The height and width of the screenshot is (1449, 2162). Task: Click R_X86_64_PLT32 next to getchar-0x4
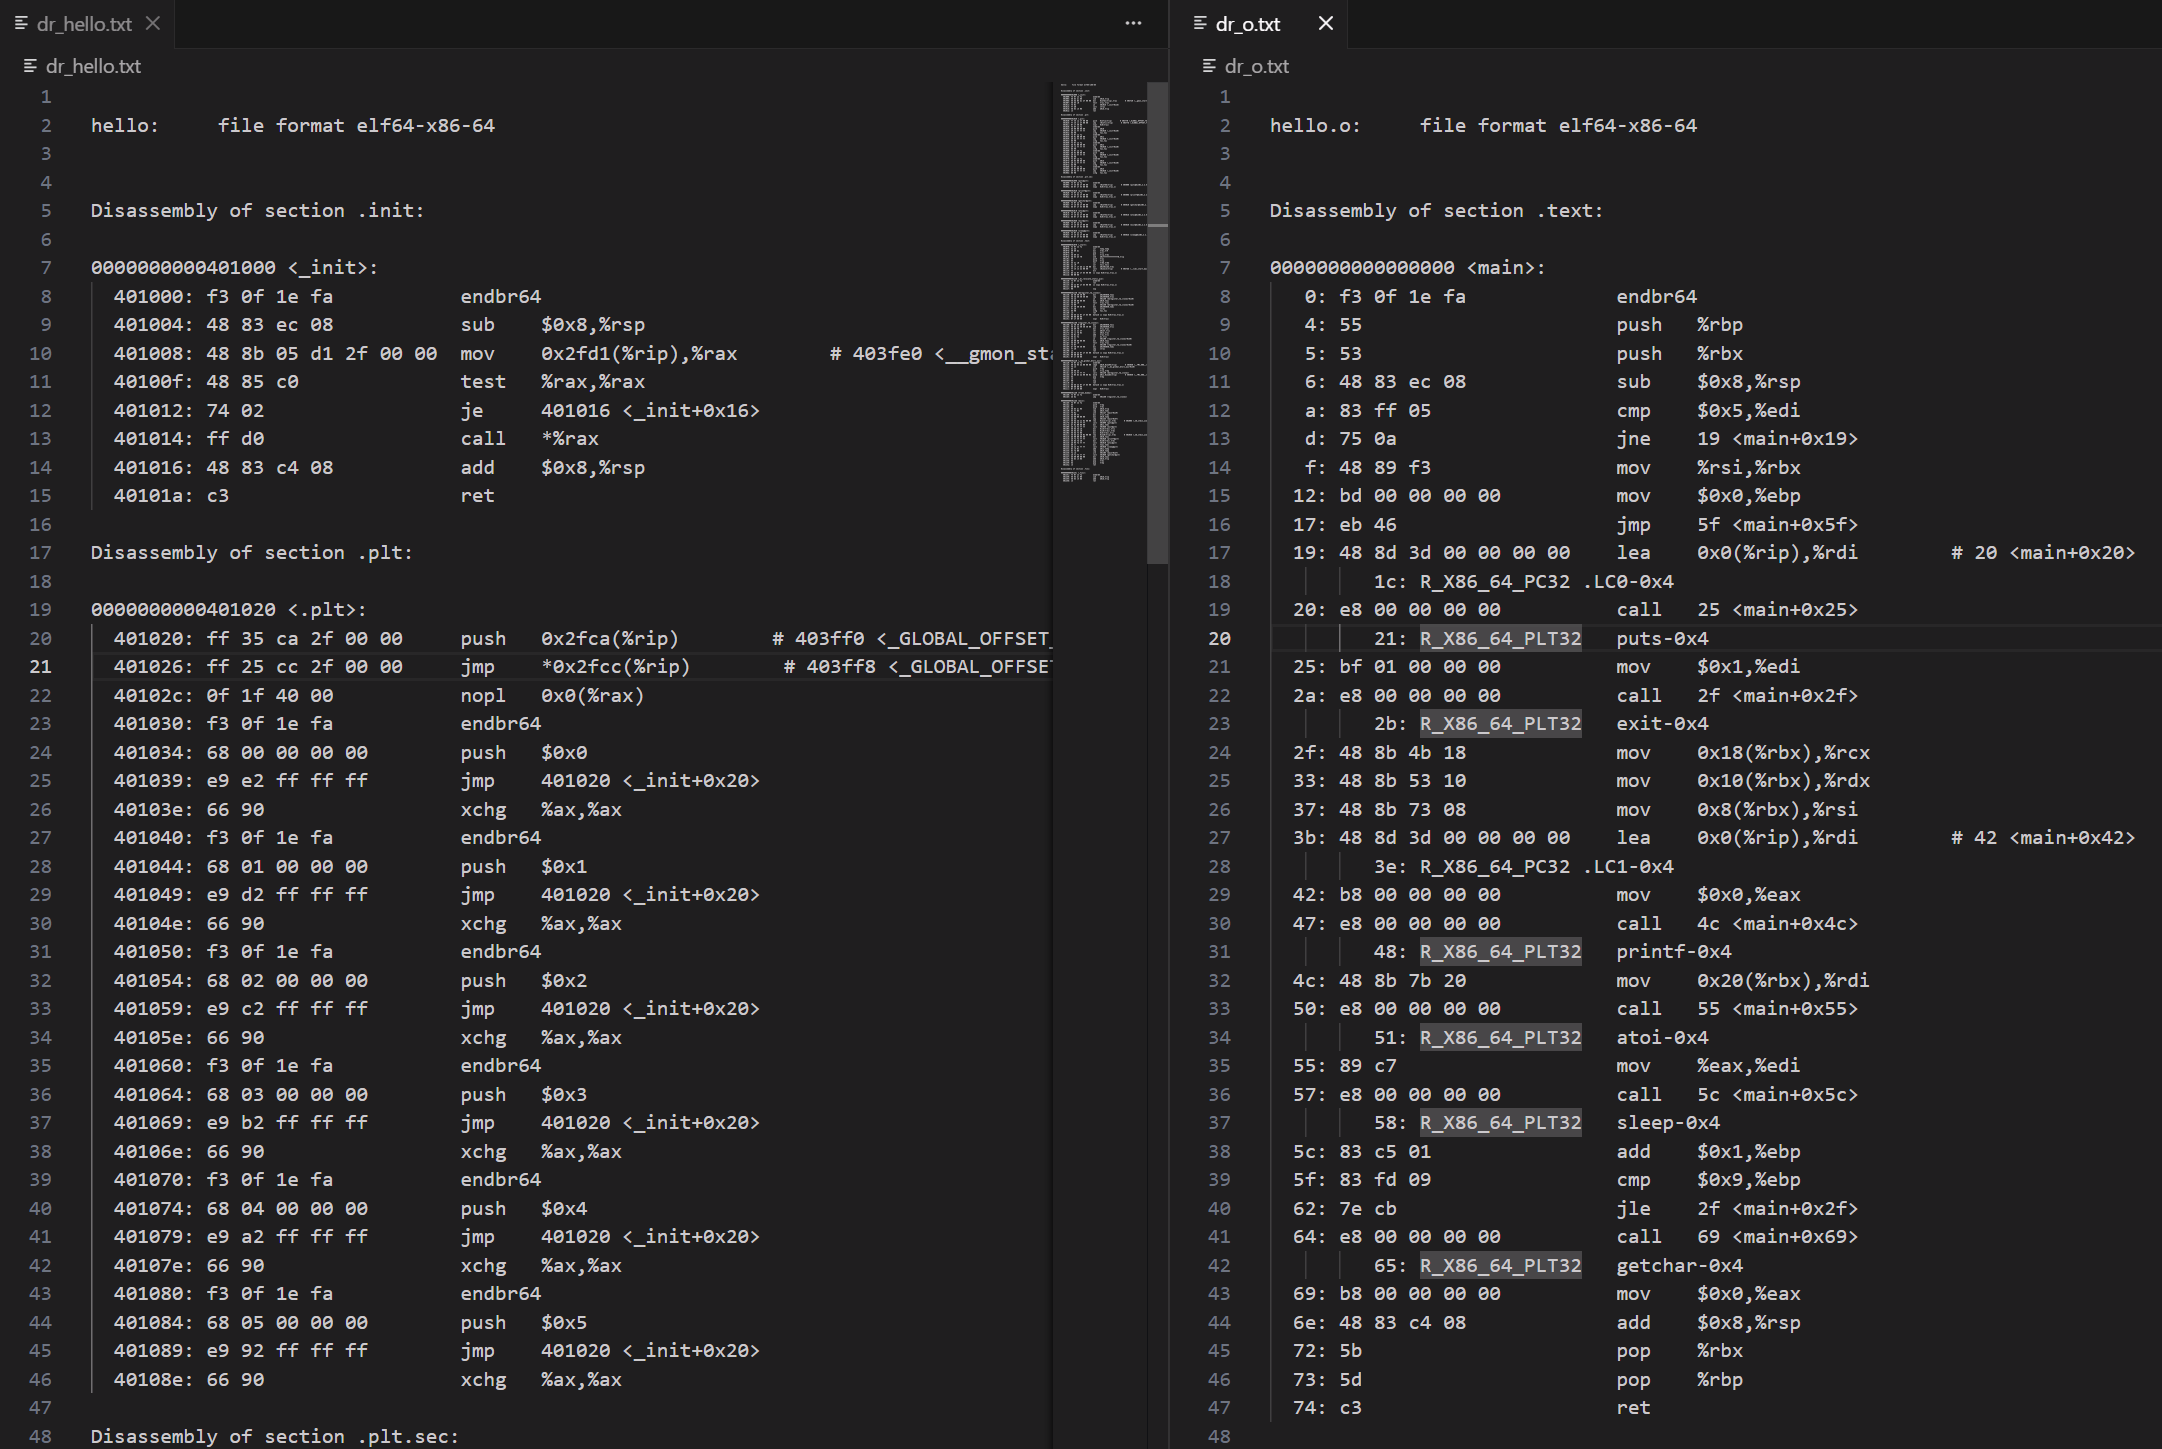click(x=1500, y=1265)
